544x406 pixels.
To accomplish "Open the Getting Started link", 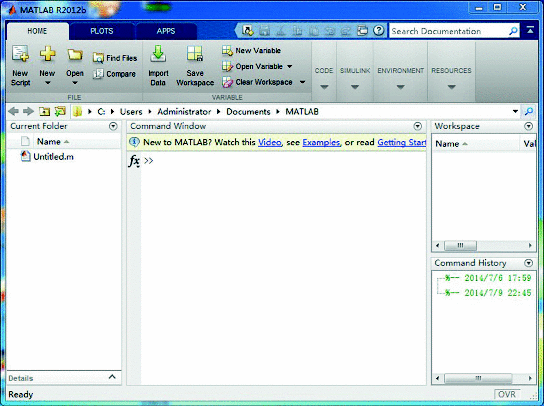I will (x=402, y=142).
